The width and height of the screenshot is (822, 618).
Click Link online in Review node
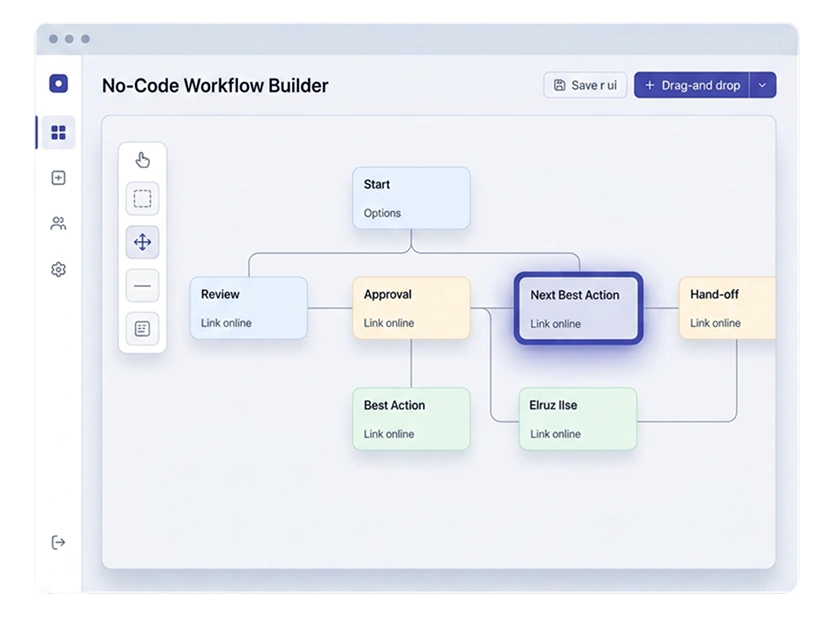(x=226, y=323)
